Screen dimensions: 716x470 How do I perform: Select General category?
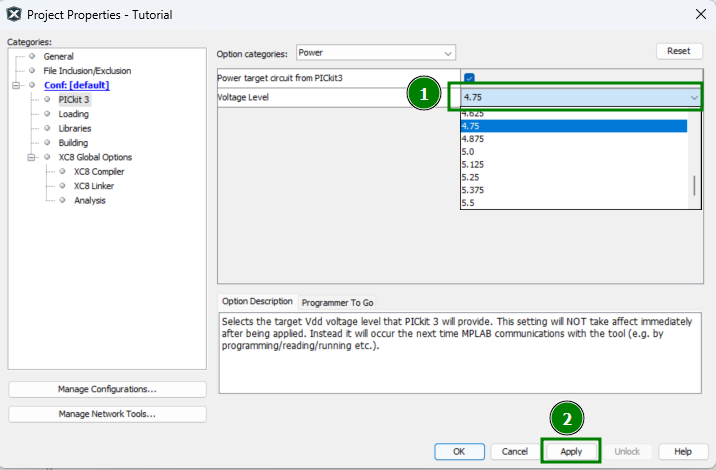coord(58,57)
